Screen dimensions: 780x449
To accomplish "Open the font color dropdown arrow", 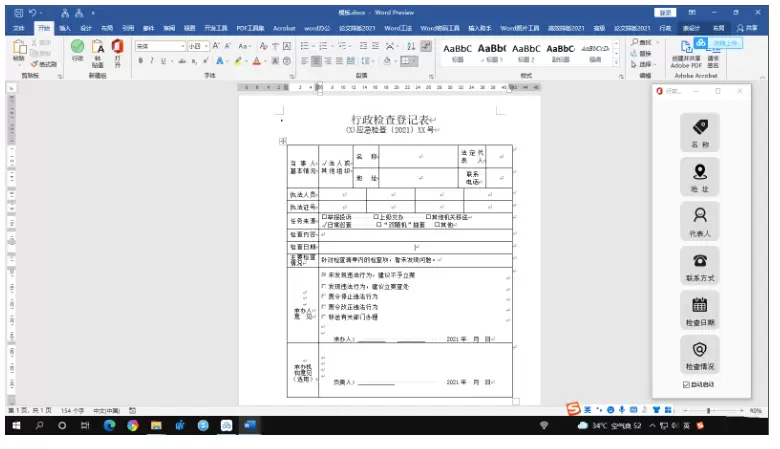I will pos(265,61).
